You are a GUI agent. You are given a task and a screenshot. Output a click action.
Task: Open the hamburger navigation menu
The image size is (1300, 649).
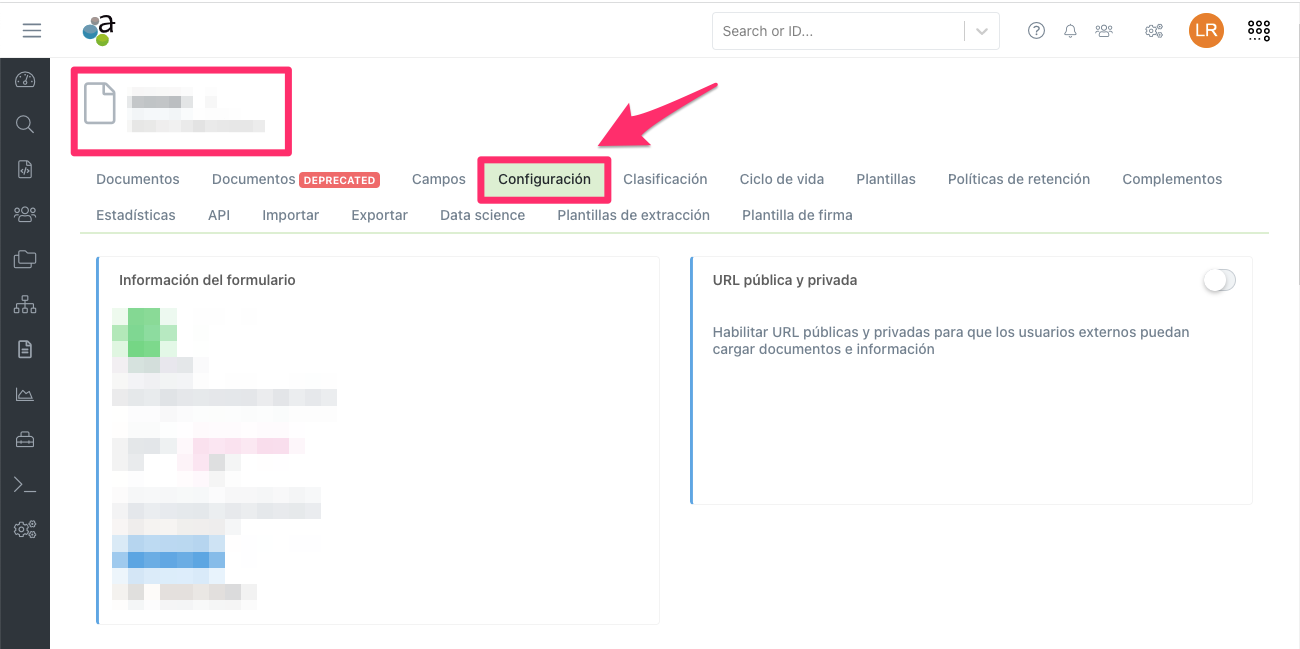point(32,29)
